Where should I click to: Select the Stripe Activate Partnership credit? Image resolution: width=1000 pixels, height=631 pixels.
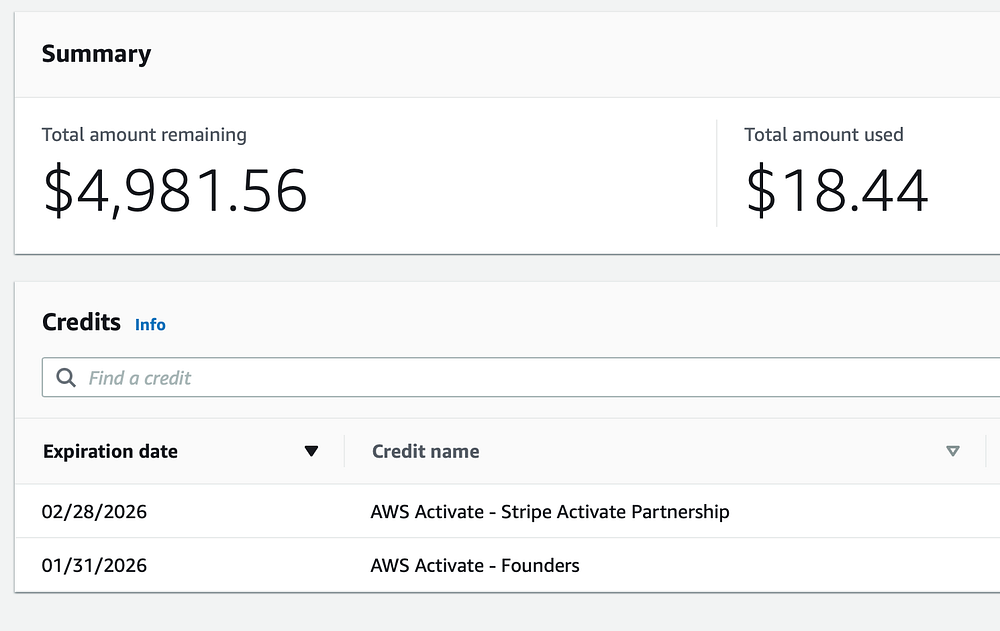[549, 512]
